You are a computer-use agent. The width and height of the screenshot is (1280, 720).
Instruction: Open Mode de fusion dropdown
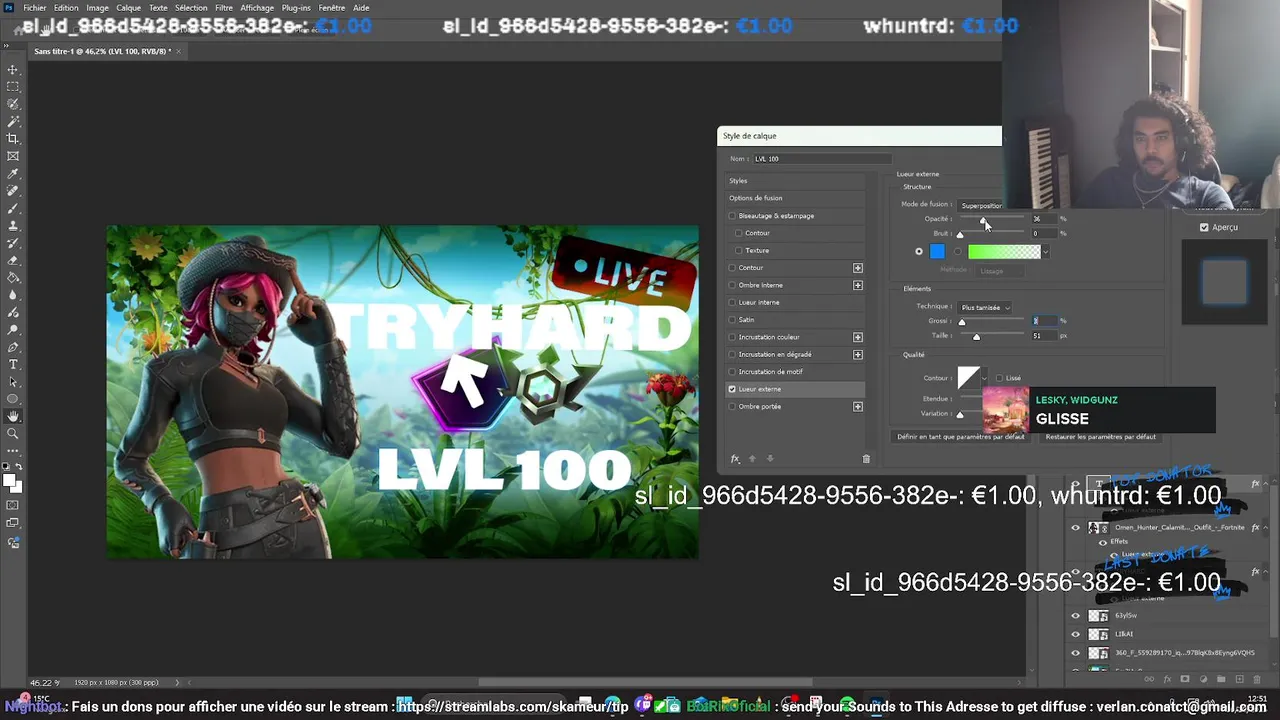[x=980, y=205]
